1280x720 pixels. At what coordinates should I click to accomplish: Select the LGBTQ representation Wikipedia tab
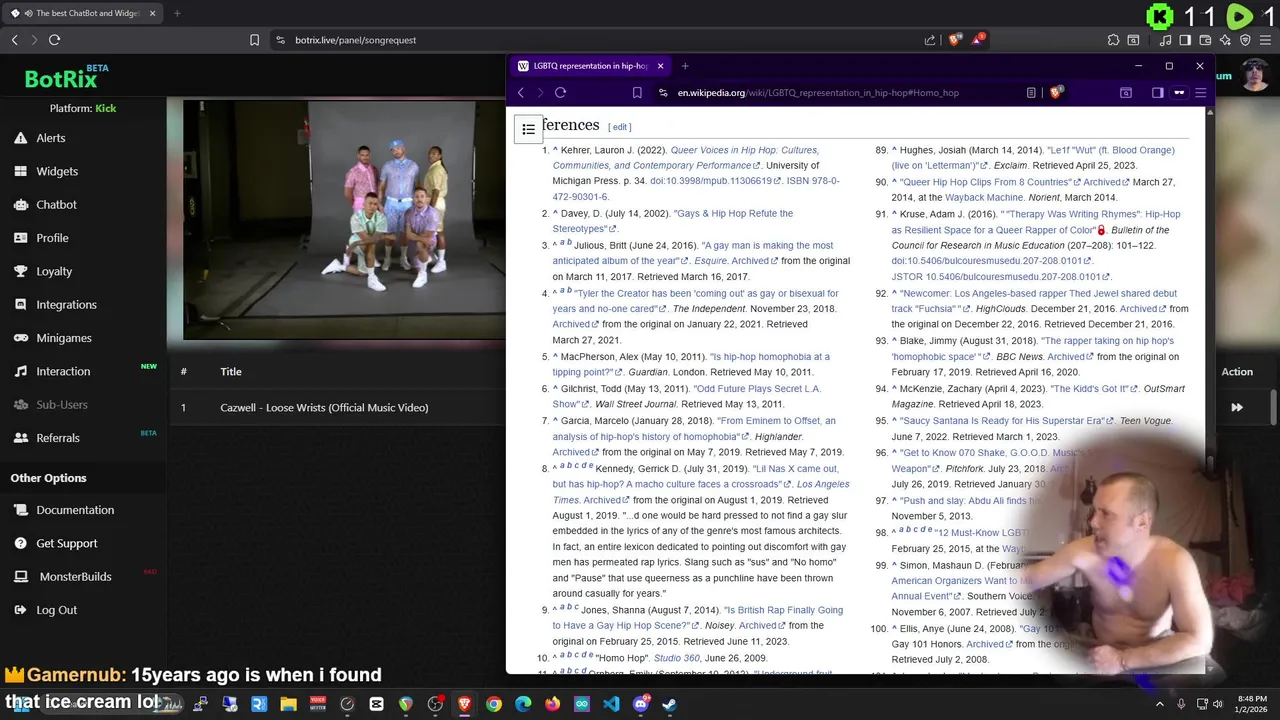[x=590, y=66]
